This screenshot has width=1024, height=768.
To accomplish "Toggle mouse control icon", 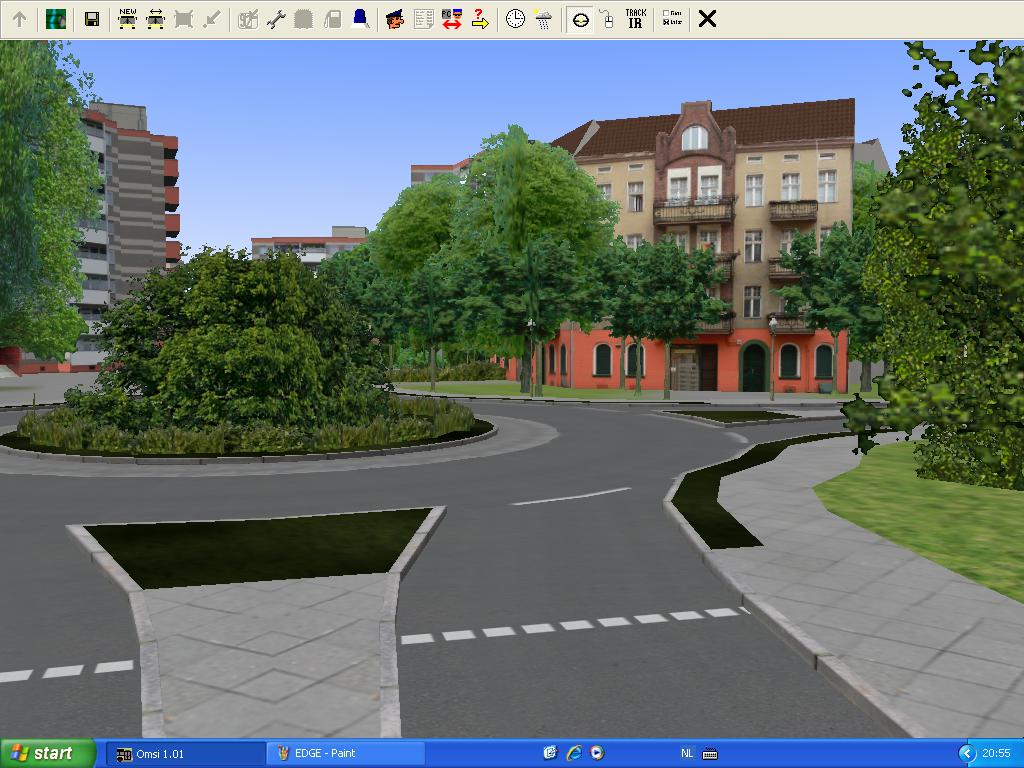I will tap(606, 18).
